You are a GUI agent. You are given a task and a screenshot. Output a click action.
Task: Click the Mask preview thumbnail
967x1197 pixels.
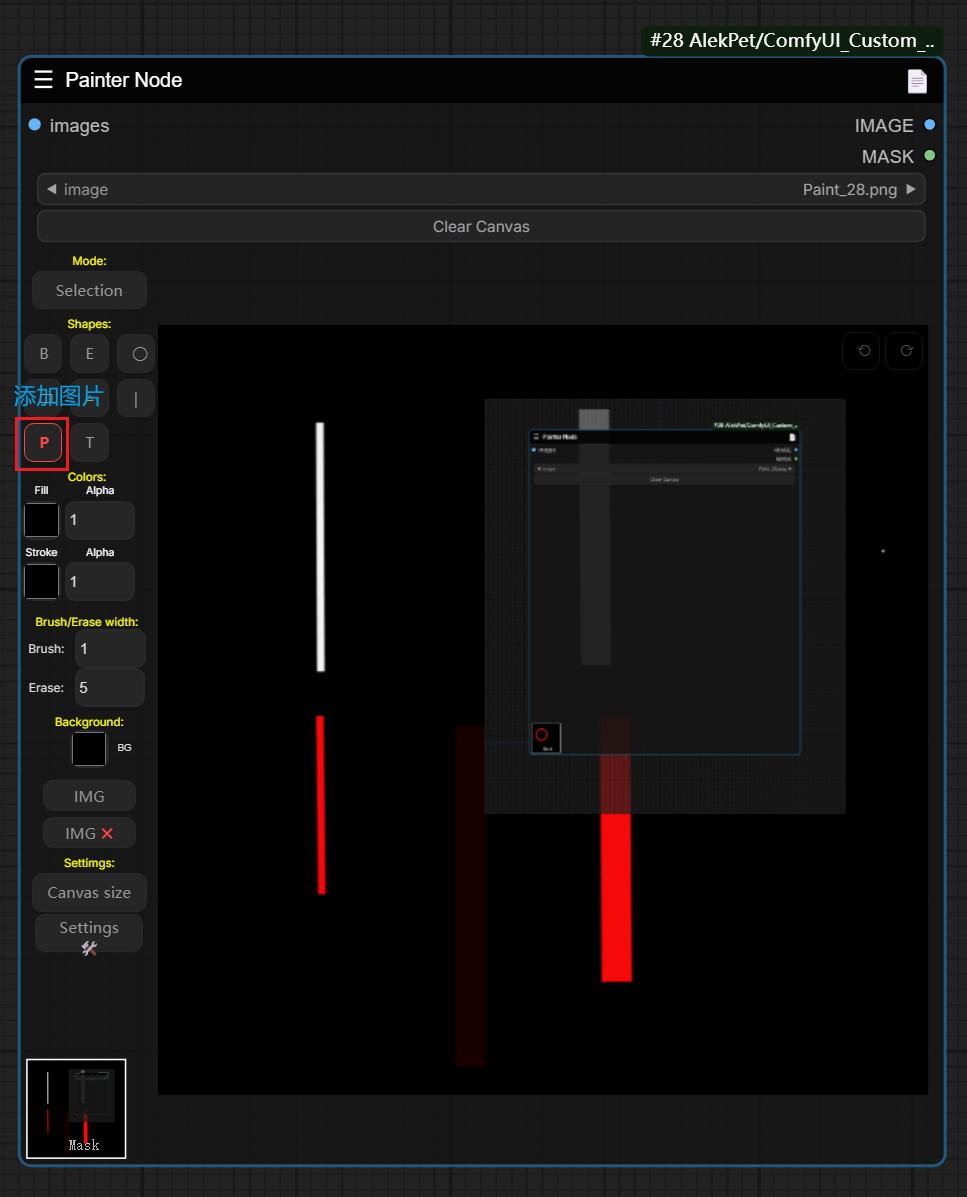point(76,1108)
